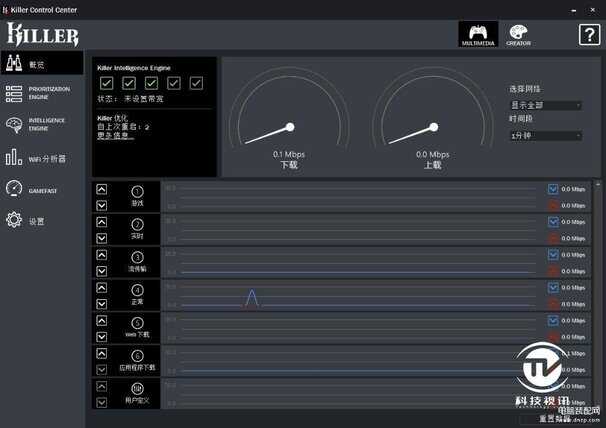This screenshot has height=428, width=606.
Task: Open the more information link under Killer optimization
Action: pyautogui.click(x=116, y=136)
